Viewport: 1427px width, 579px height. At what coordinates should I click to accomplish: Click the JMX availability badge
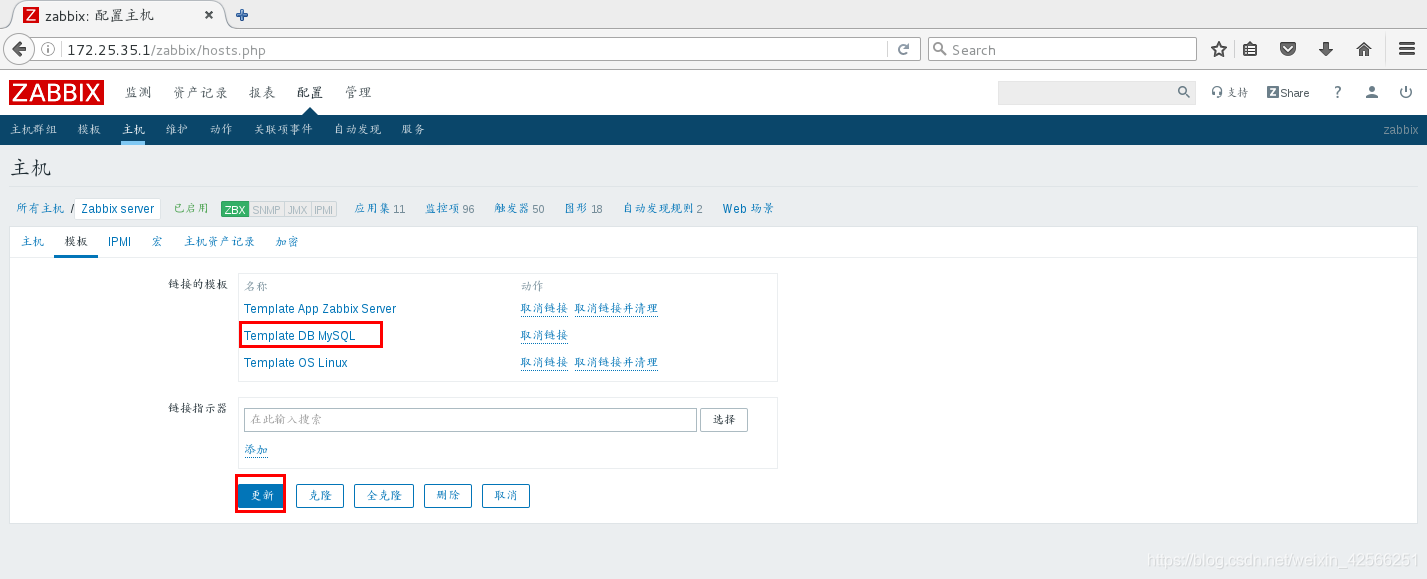click(x=297, y=209)
